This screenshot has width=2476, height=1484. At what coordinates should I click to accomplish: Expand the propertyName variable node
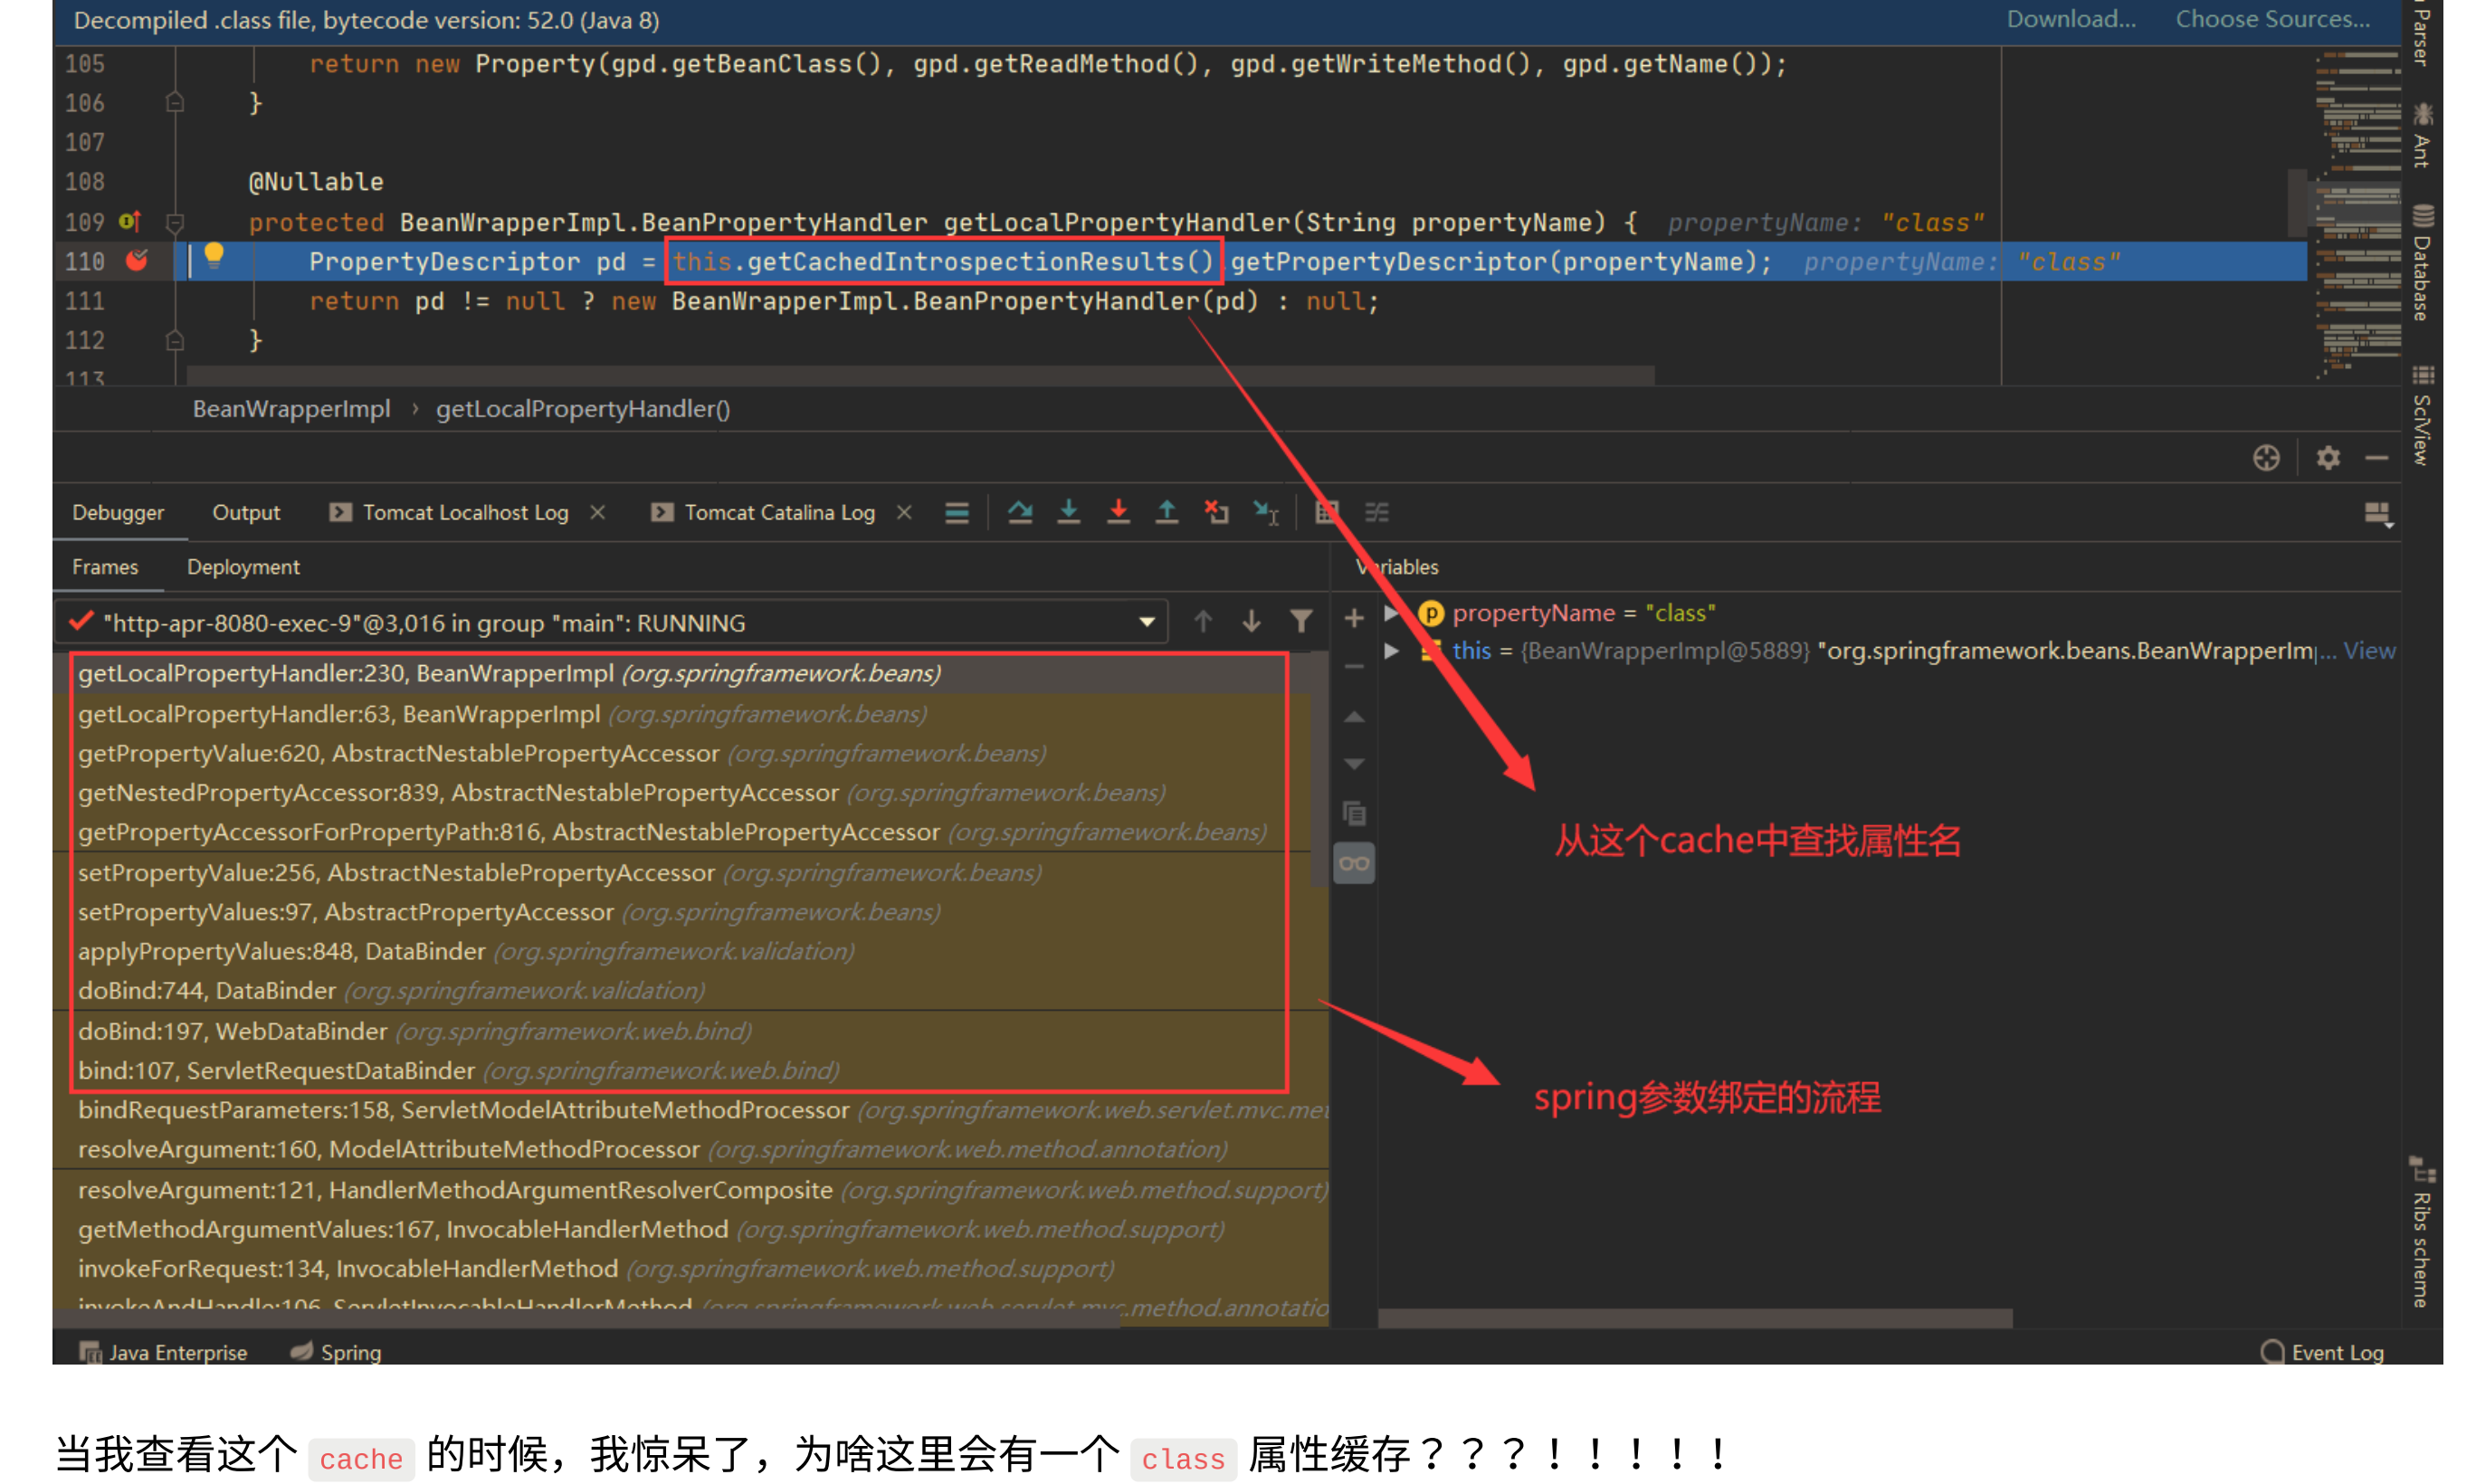click(x=1391, y=612)
